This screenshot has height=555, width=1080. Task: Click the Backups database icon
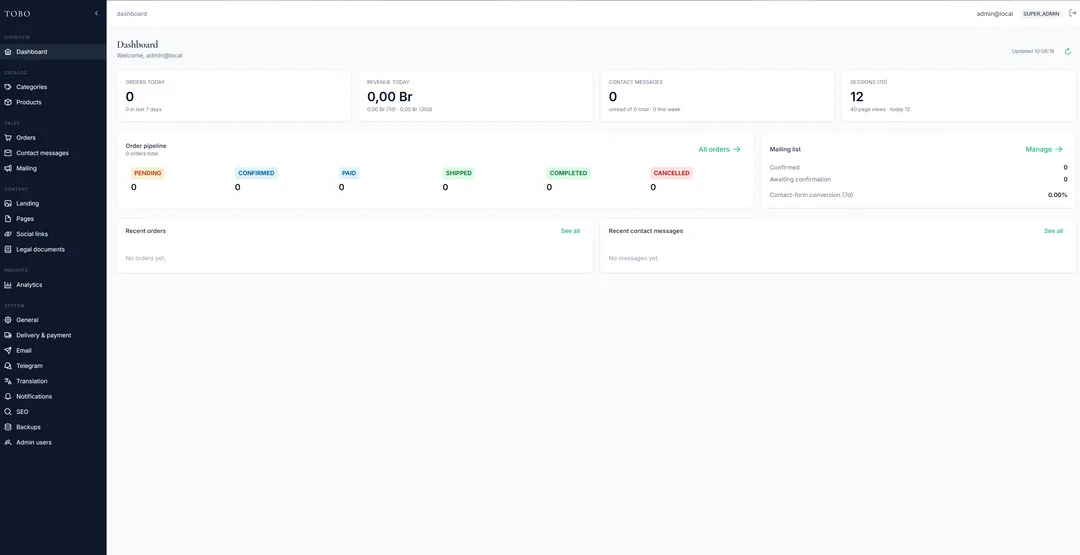click(x=8, y=427)
